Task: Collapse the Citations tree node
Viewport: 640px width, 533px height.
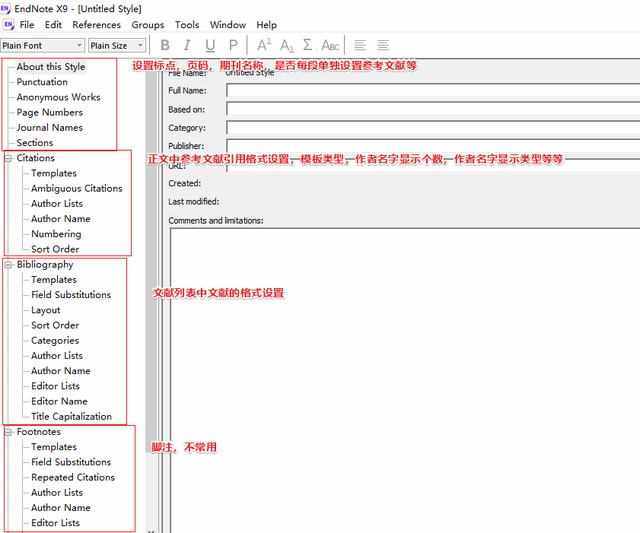Action: point(8,158)
